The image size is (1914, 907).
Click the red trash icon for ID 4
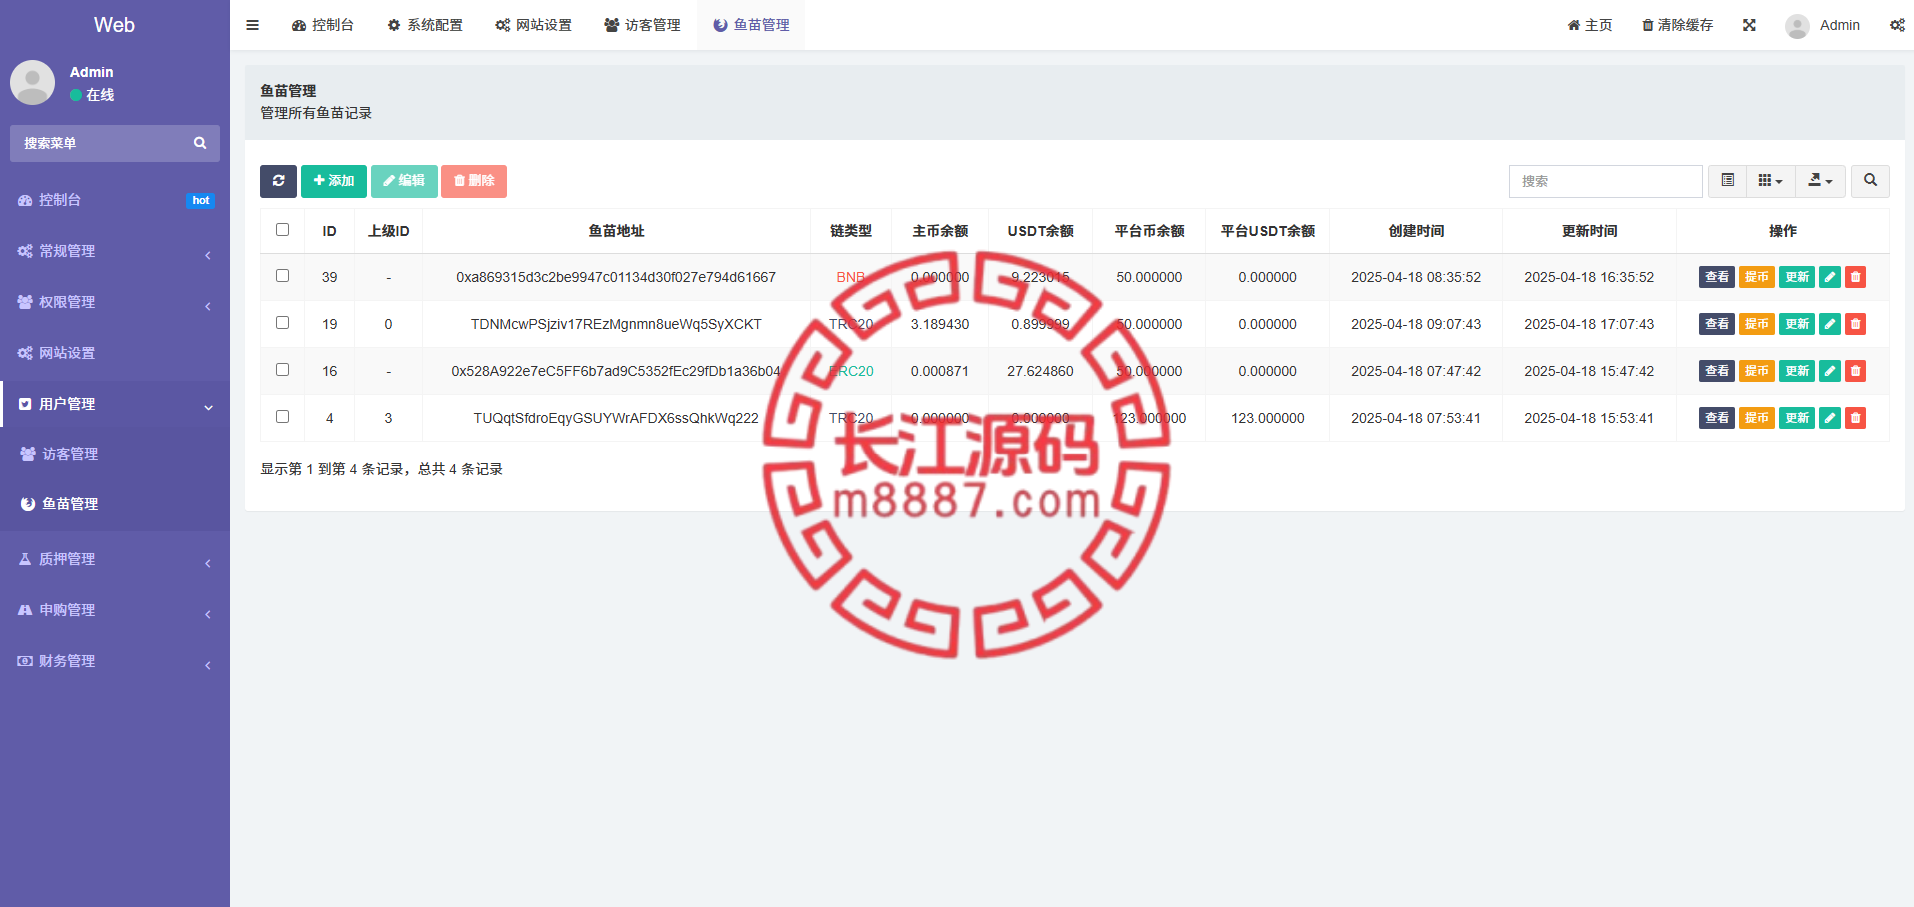point(1855,418)
